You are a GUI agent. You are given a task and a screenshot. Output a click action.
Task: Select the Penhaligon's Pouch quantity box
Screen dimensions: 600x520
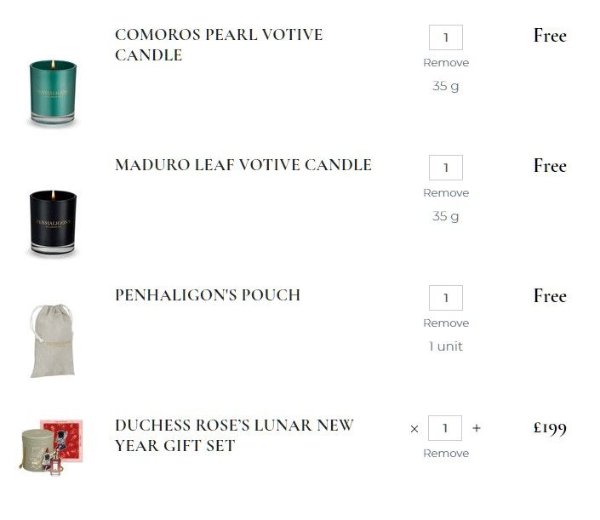coord(446,298)
